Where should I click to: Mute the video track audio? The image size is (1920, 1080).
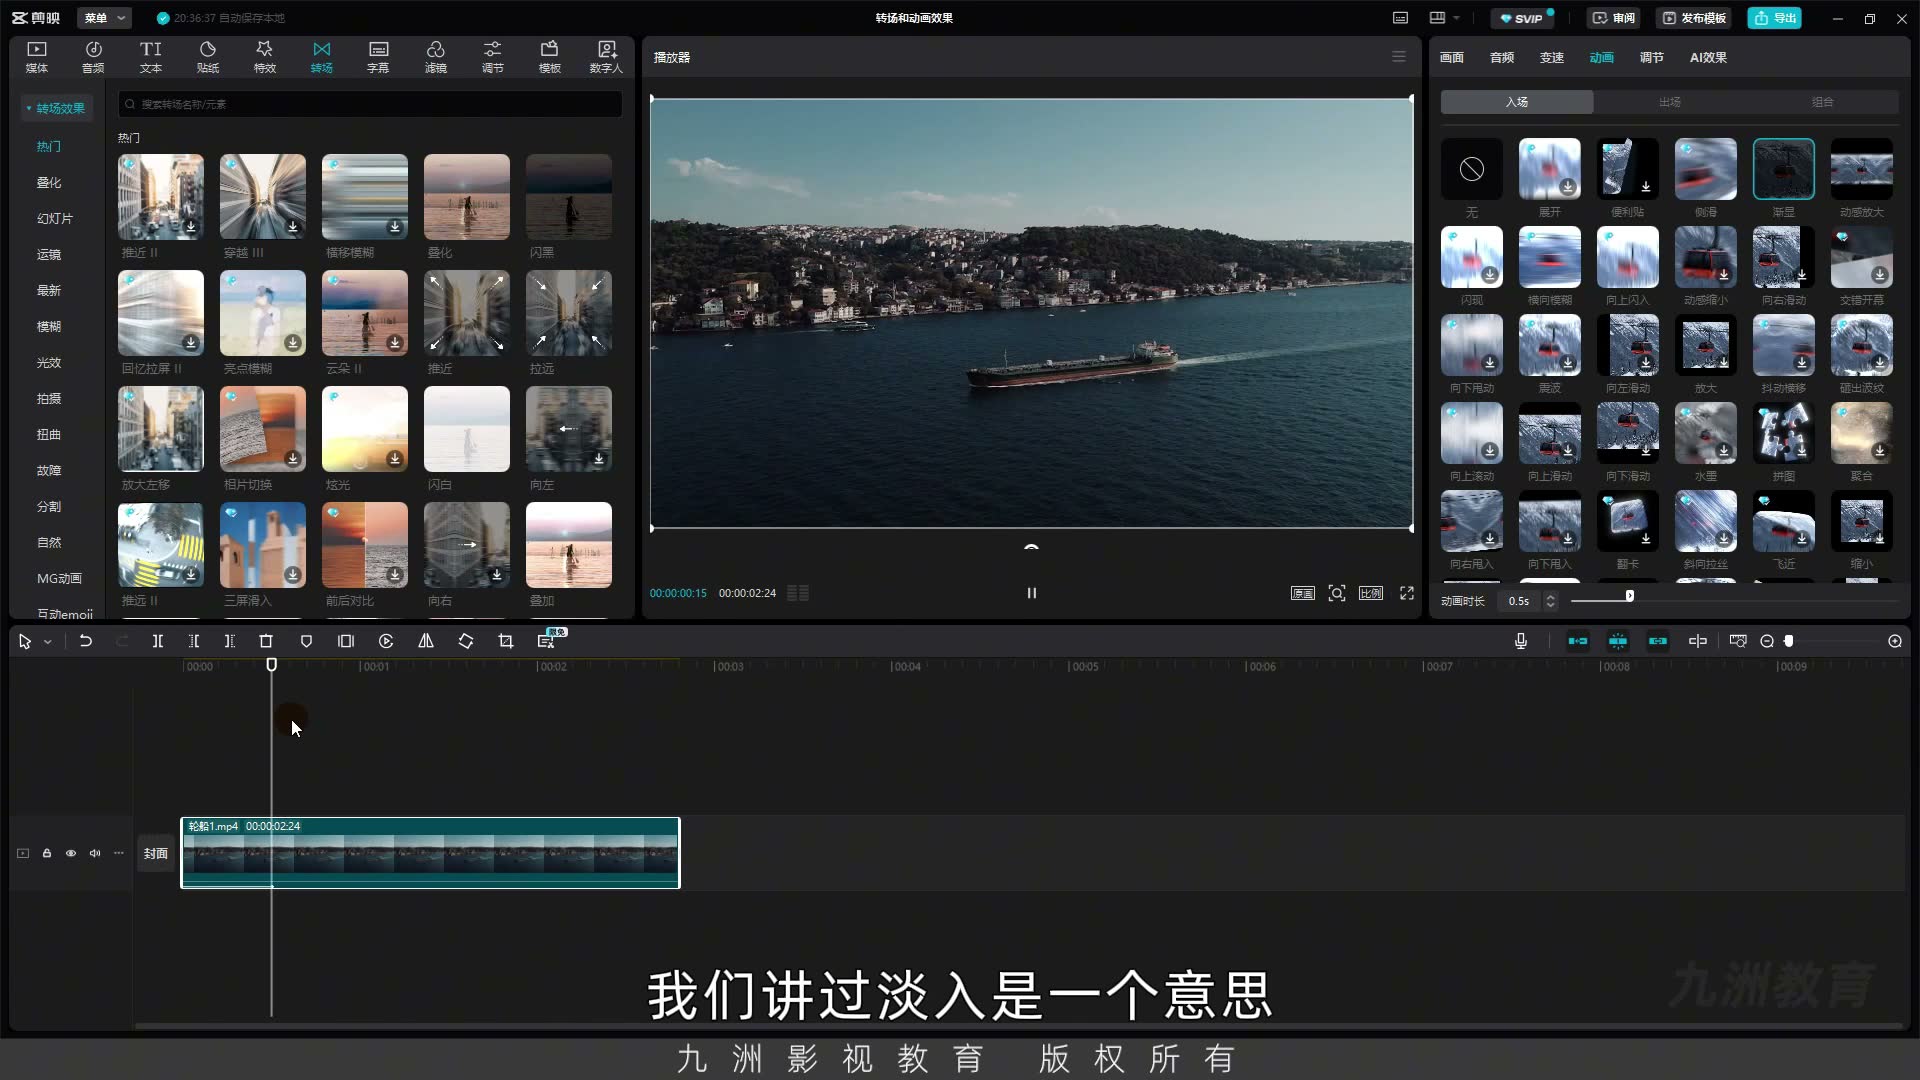point(95,853)
